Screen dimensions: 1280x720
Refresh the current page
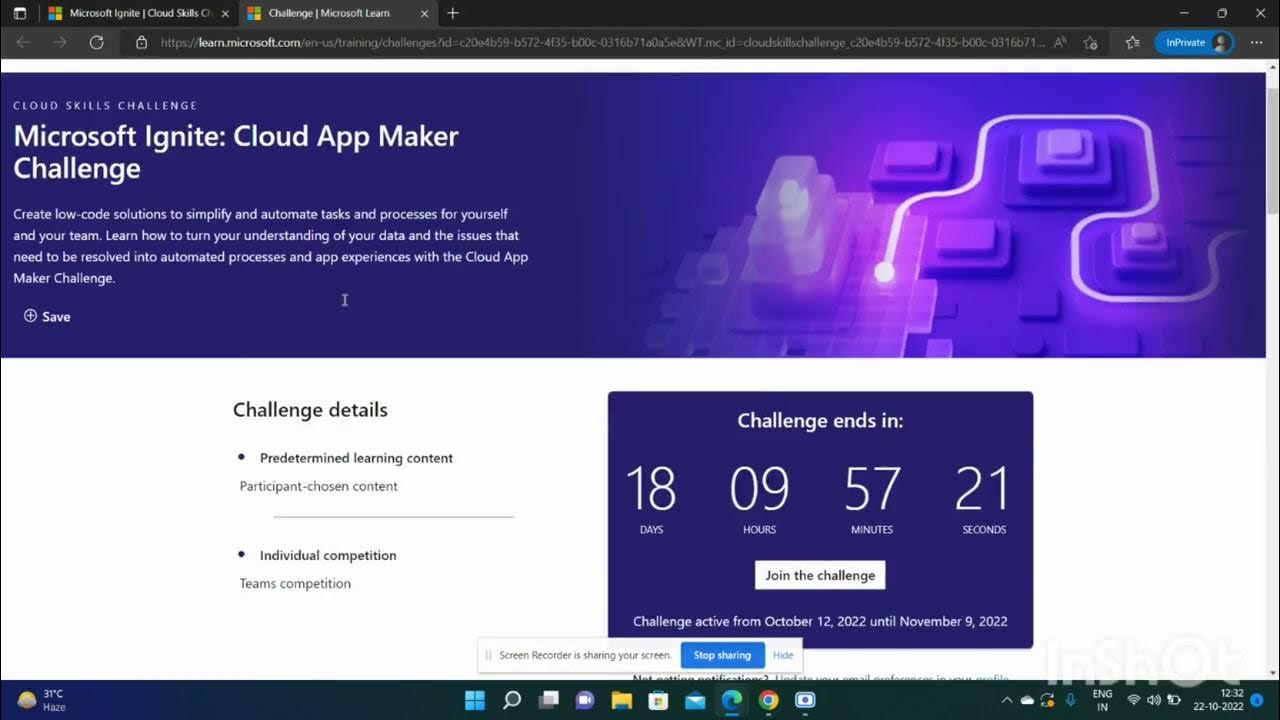96,42
